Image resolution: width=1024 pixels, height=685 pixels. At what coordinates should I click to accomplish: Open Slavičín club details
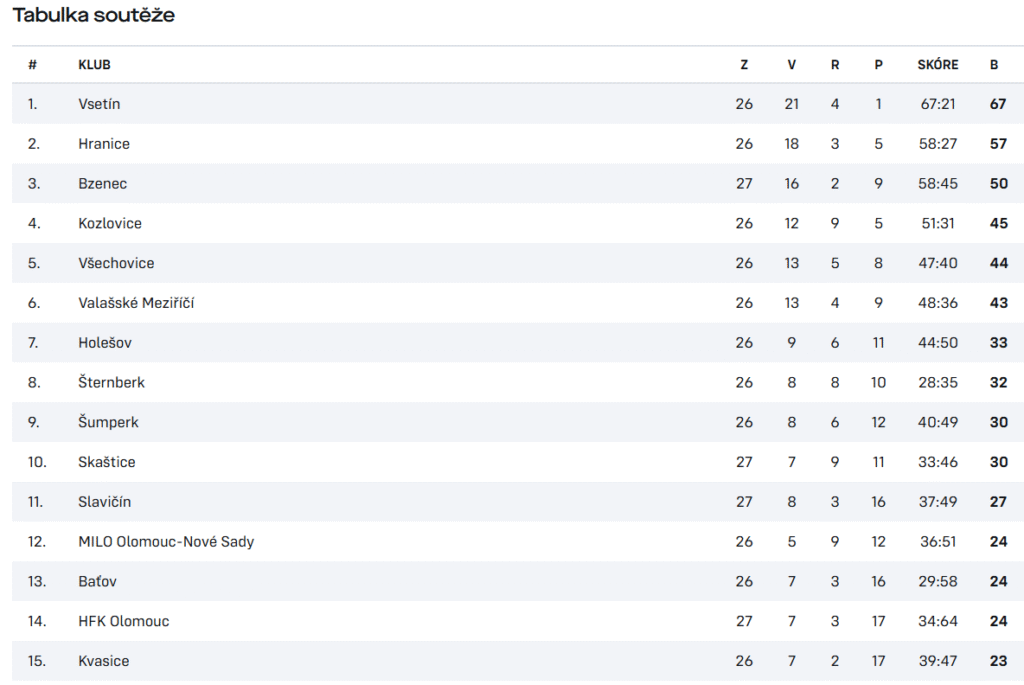104,502
